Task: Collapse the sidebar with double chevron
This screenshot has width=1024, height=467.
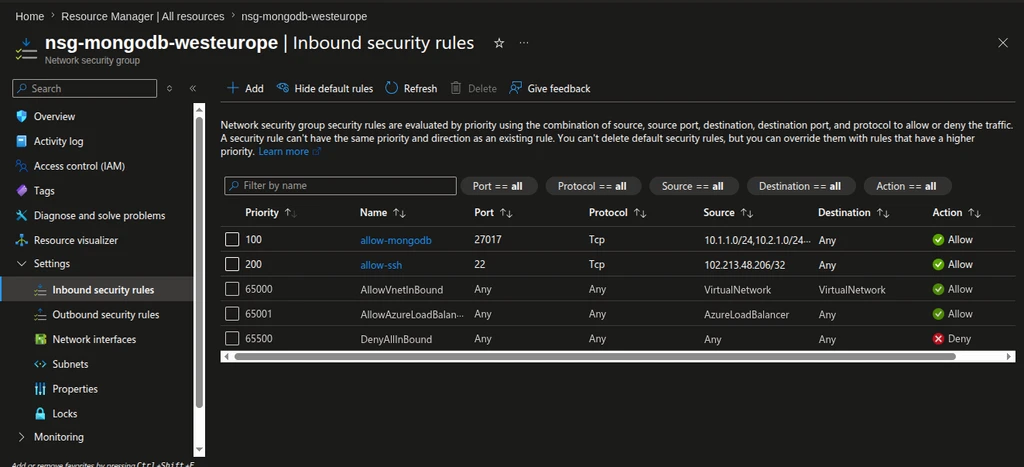Action: coord(193,88)
